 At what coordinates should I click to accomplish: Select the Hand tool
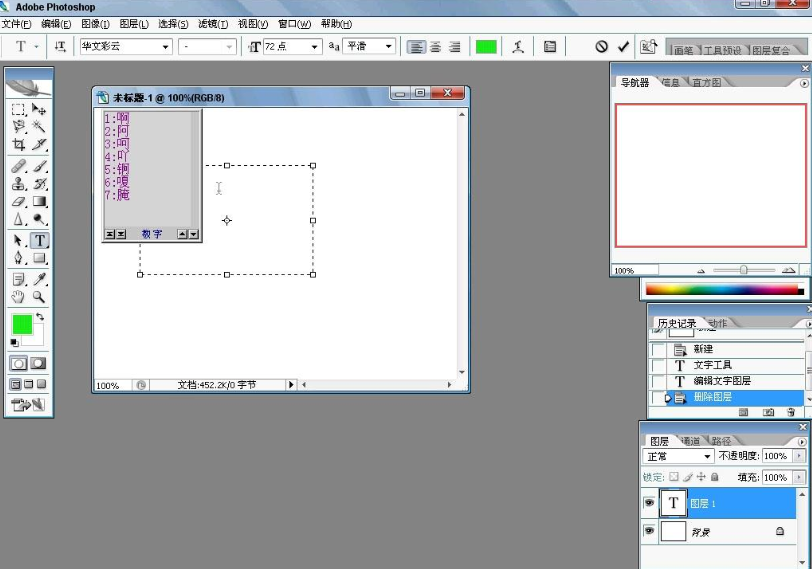[18, 297]
